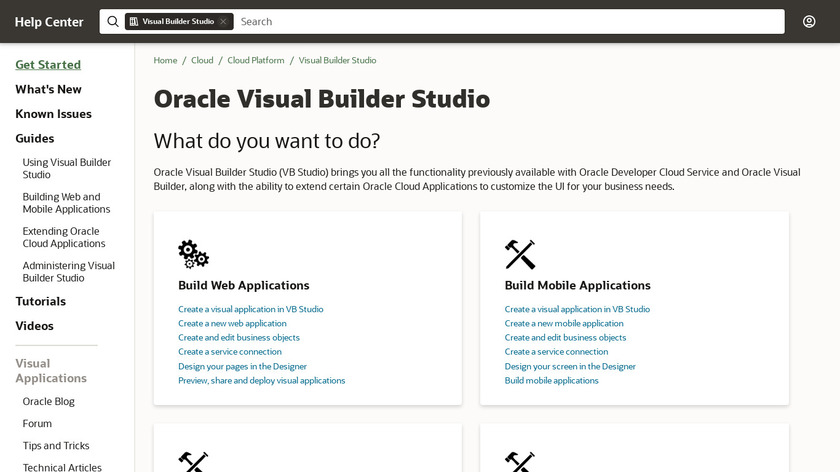Click the search magnifier icon
The image size is (840, 472).
click(x=113, y=21)
